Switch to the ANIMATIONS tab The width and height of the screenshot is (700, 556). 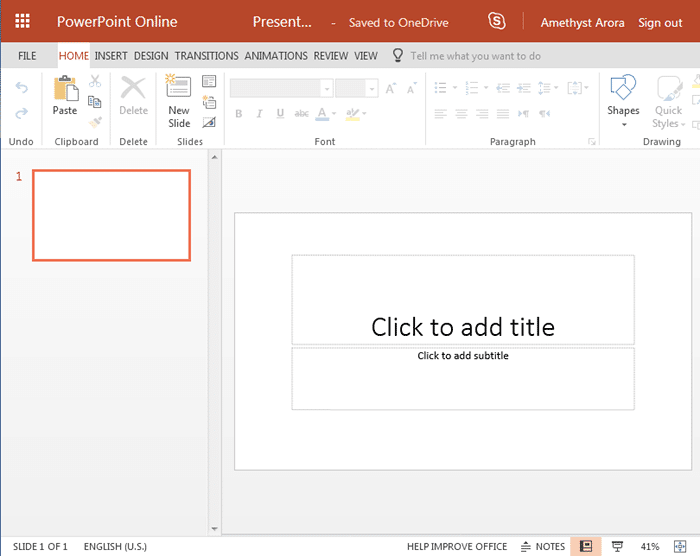276,56
